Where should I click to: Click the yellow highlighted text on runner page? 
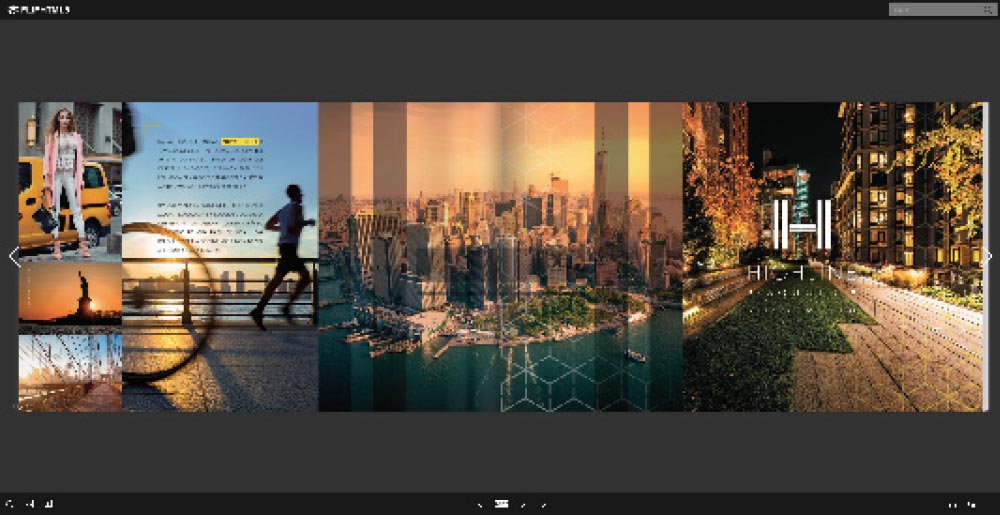[x=240, y=142]
